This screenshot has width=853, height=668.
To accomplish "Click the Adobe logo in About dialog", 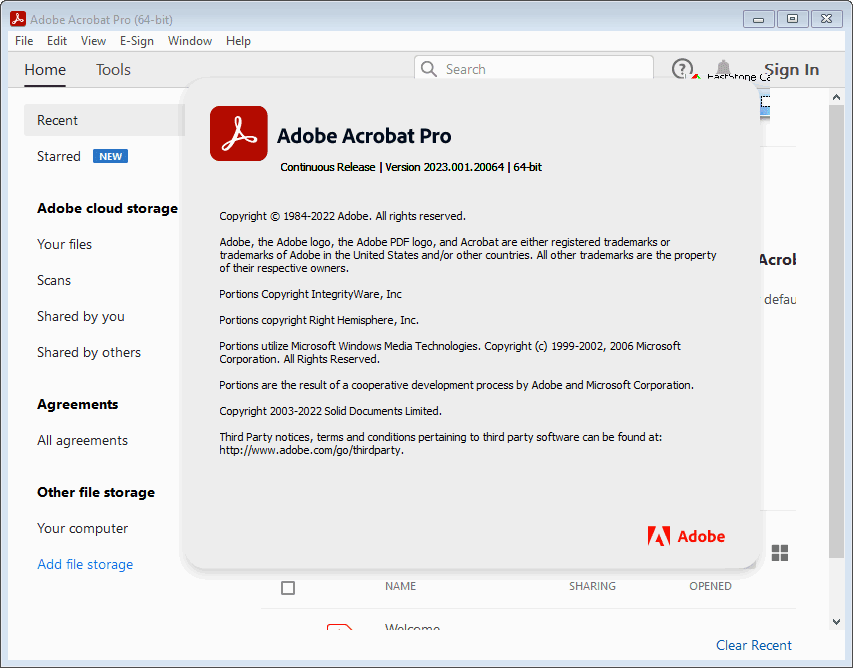I will click(x=686, y=536).
